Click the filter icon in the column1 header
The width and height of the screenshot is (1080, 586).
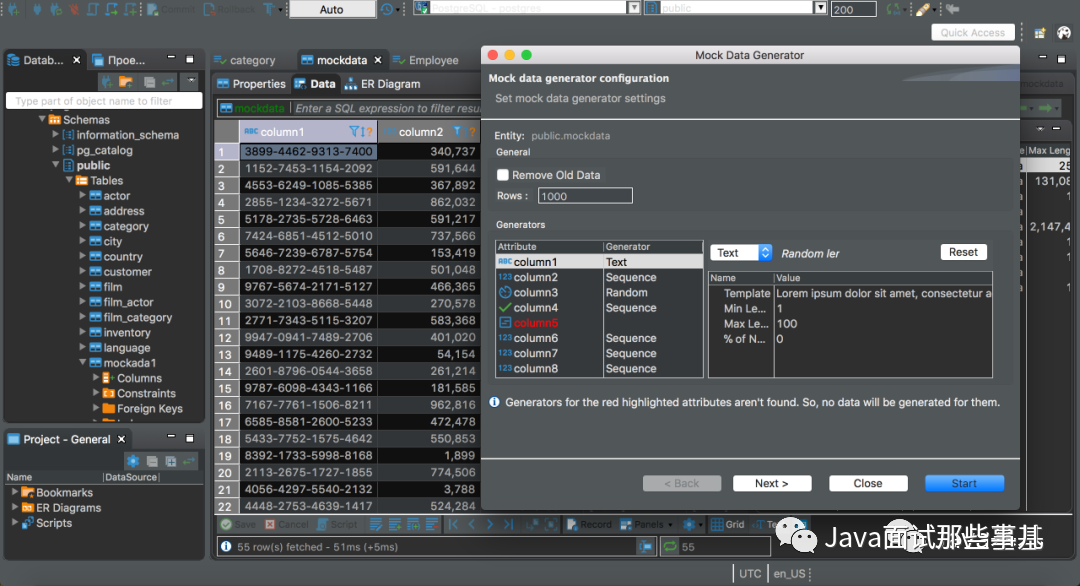click(354, 132)
